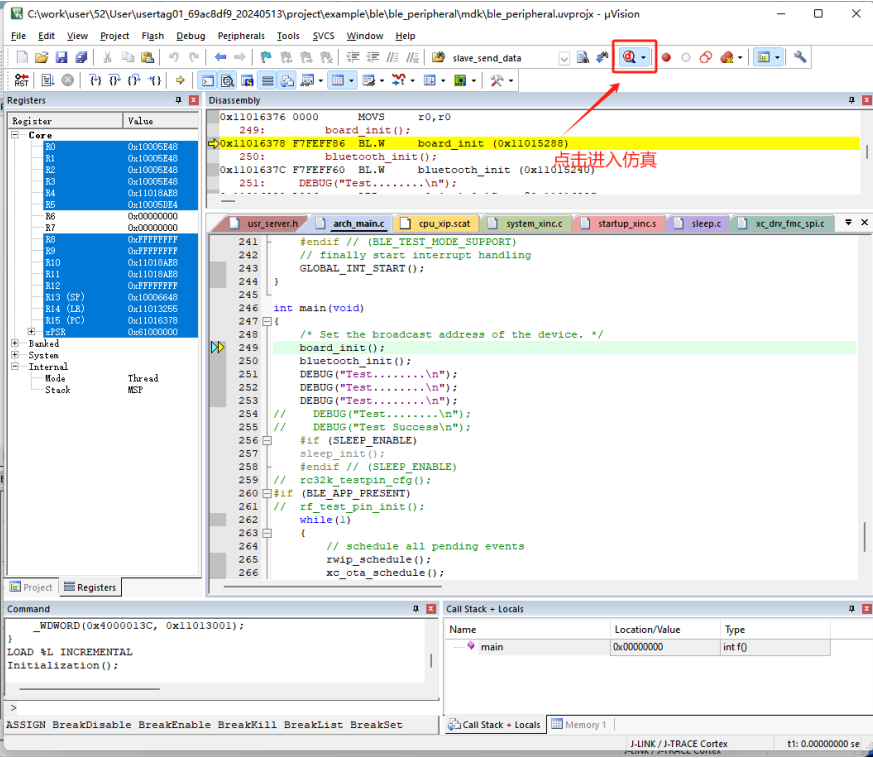Open Watch windows dropdown arrow
Viewport: 873px width, 758px height.
pyautogui.click(x=321, y=81)
